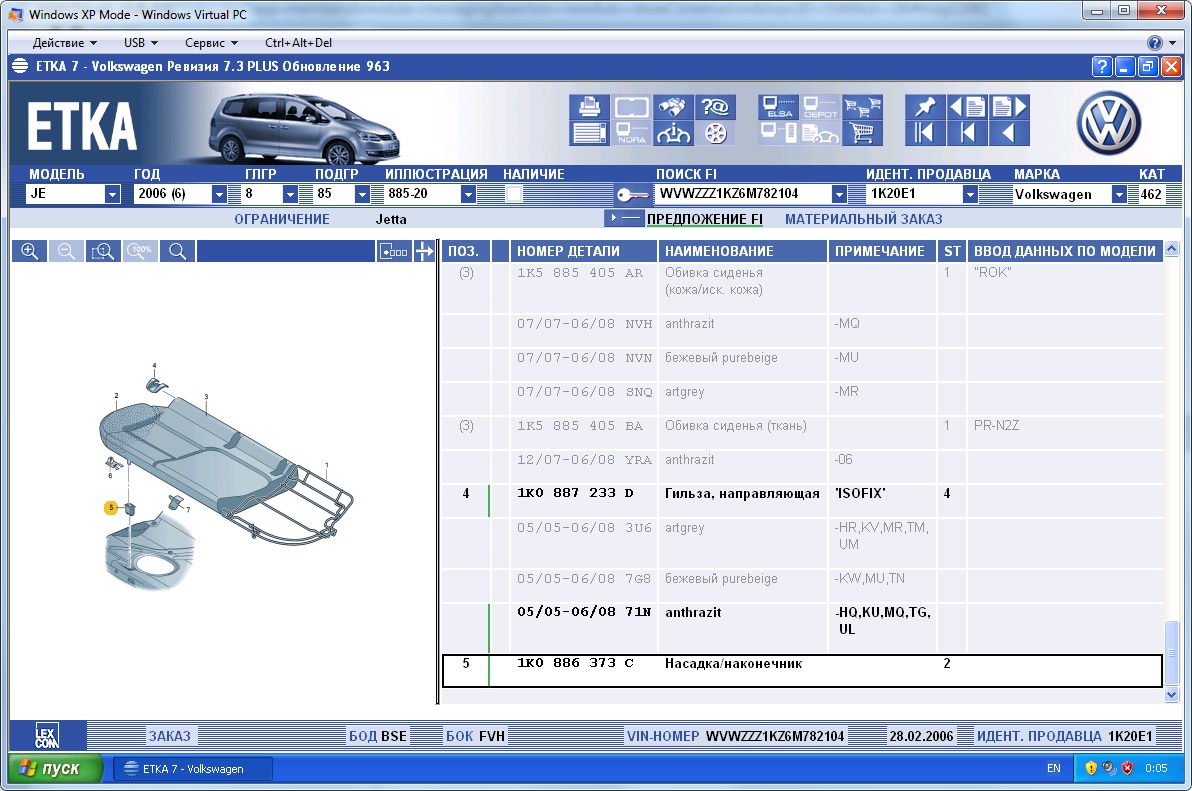Click the pushpin bookmark icon

(924, 107)
